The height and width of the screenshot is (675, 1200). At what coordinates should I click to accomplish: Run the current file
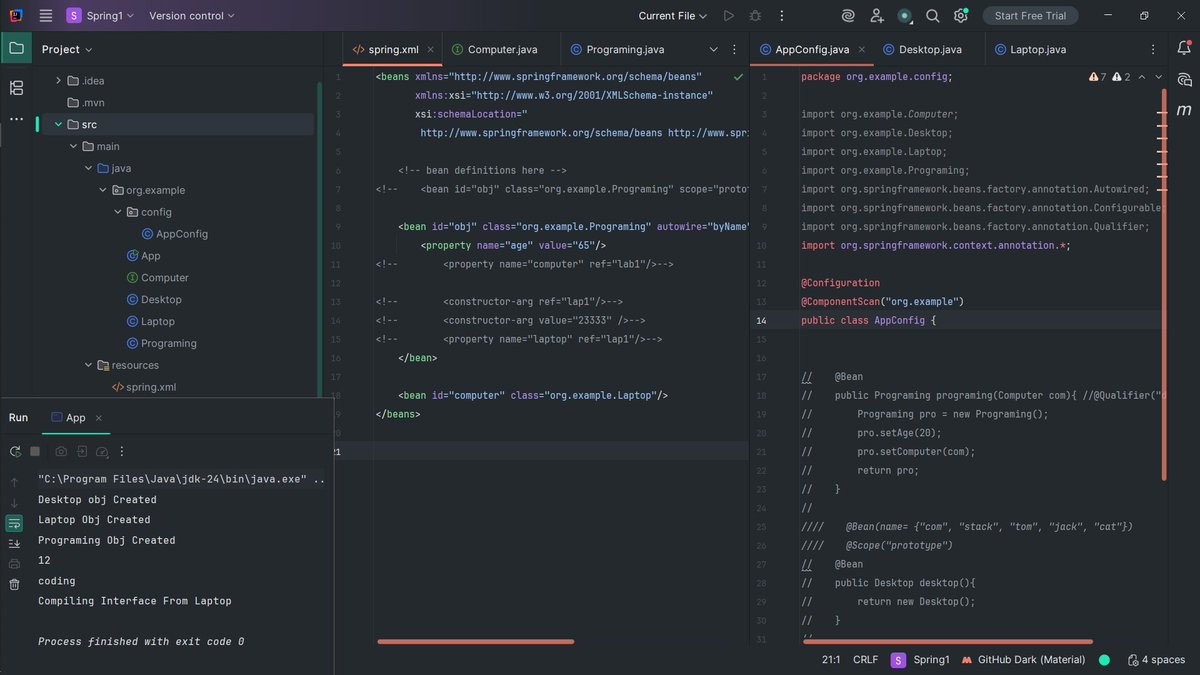coord(729,16)
